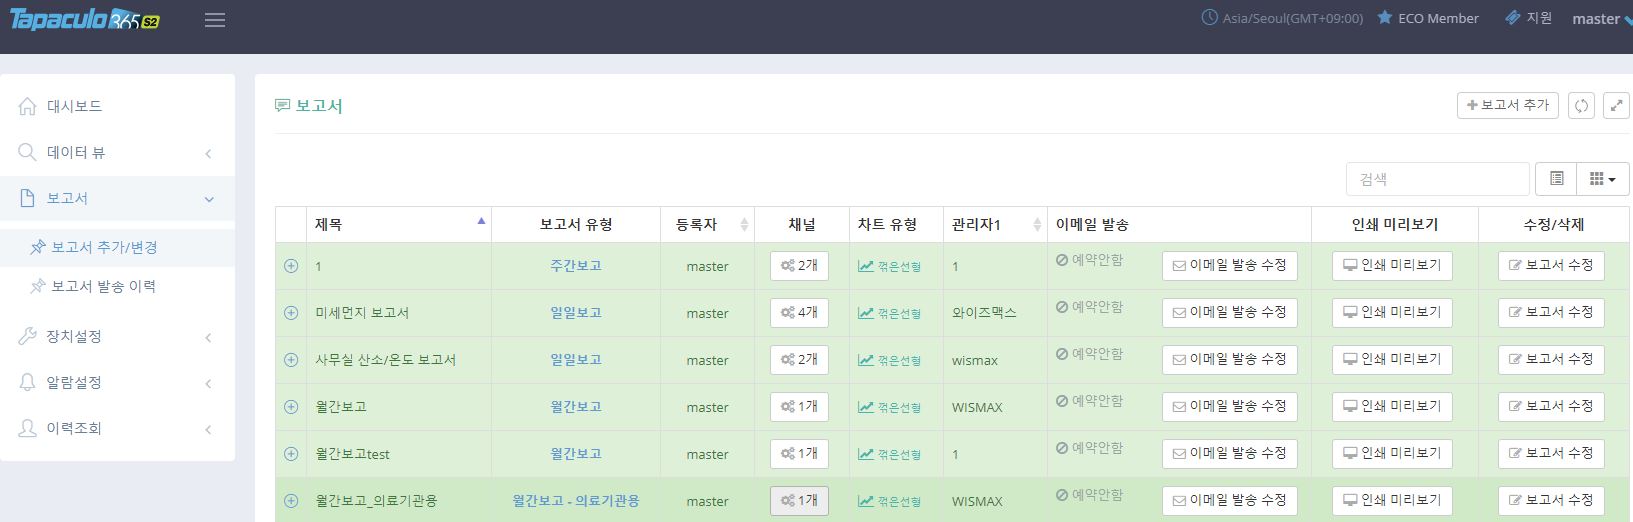The image size is (1633, 522).
Task: Click 이메일 발송 수정 for 미세먼지 보고서
Action: (x=1230, y=313)
